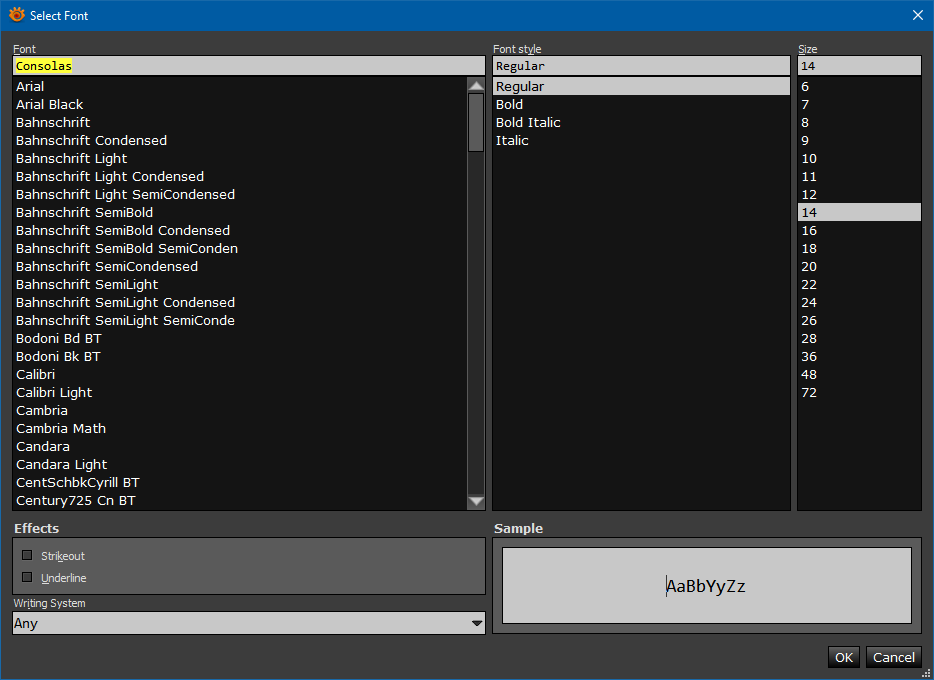
Task: Click the XnView app icon in title bar
Action: pyautogui.click(x=16, y=14)
